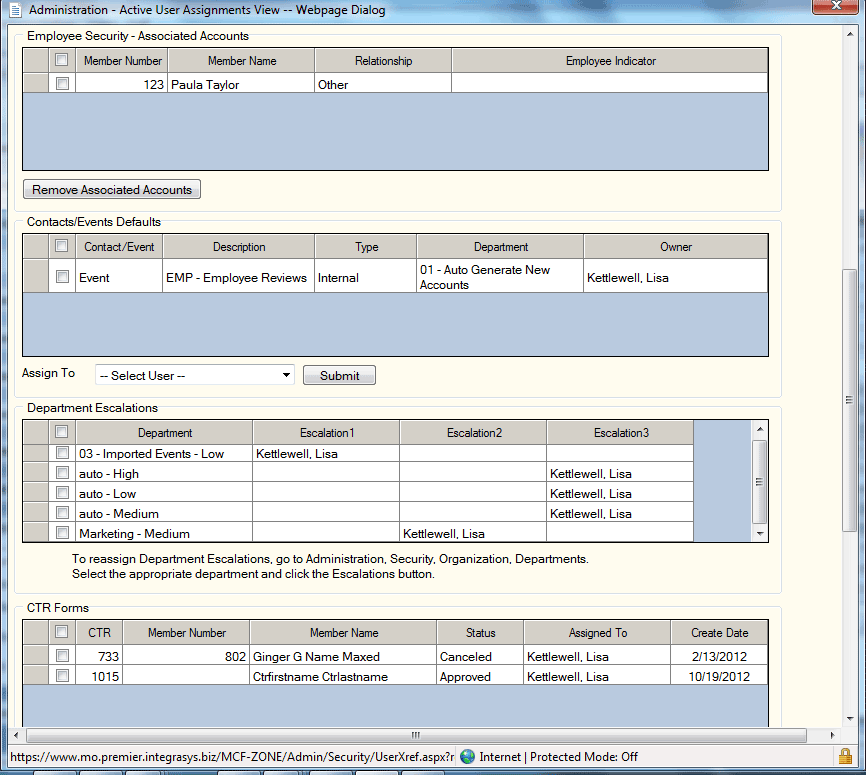Image resolution: width=866 pixels, height=775 pixels.
Task: Click the Type column header
Action: coord(366,247)
